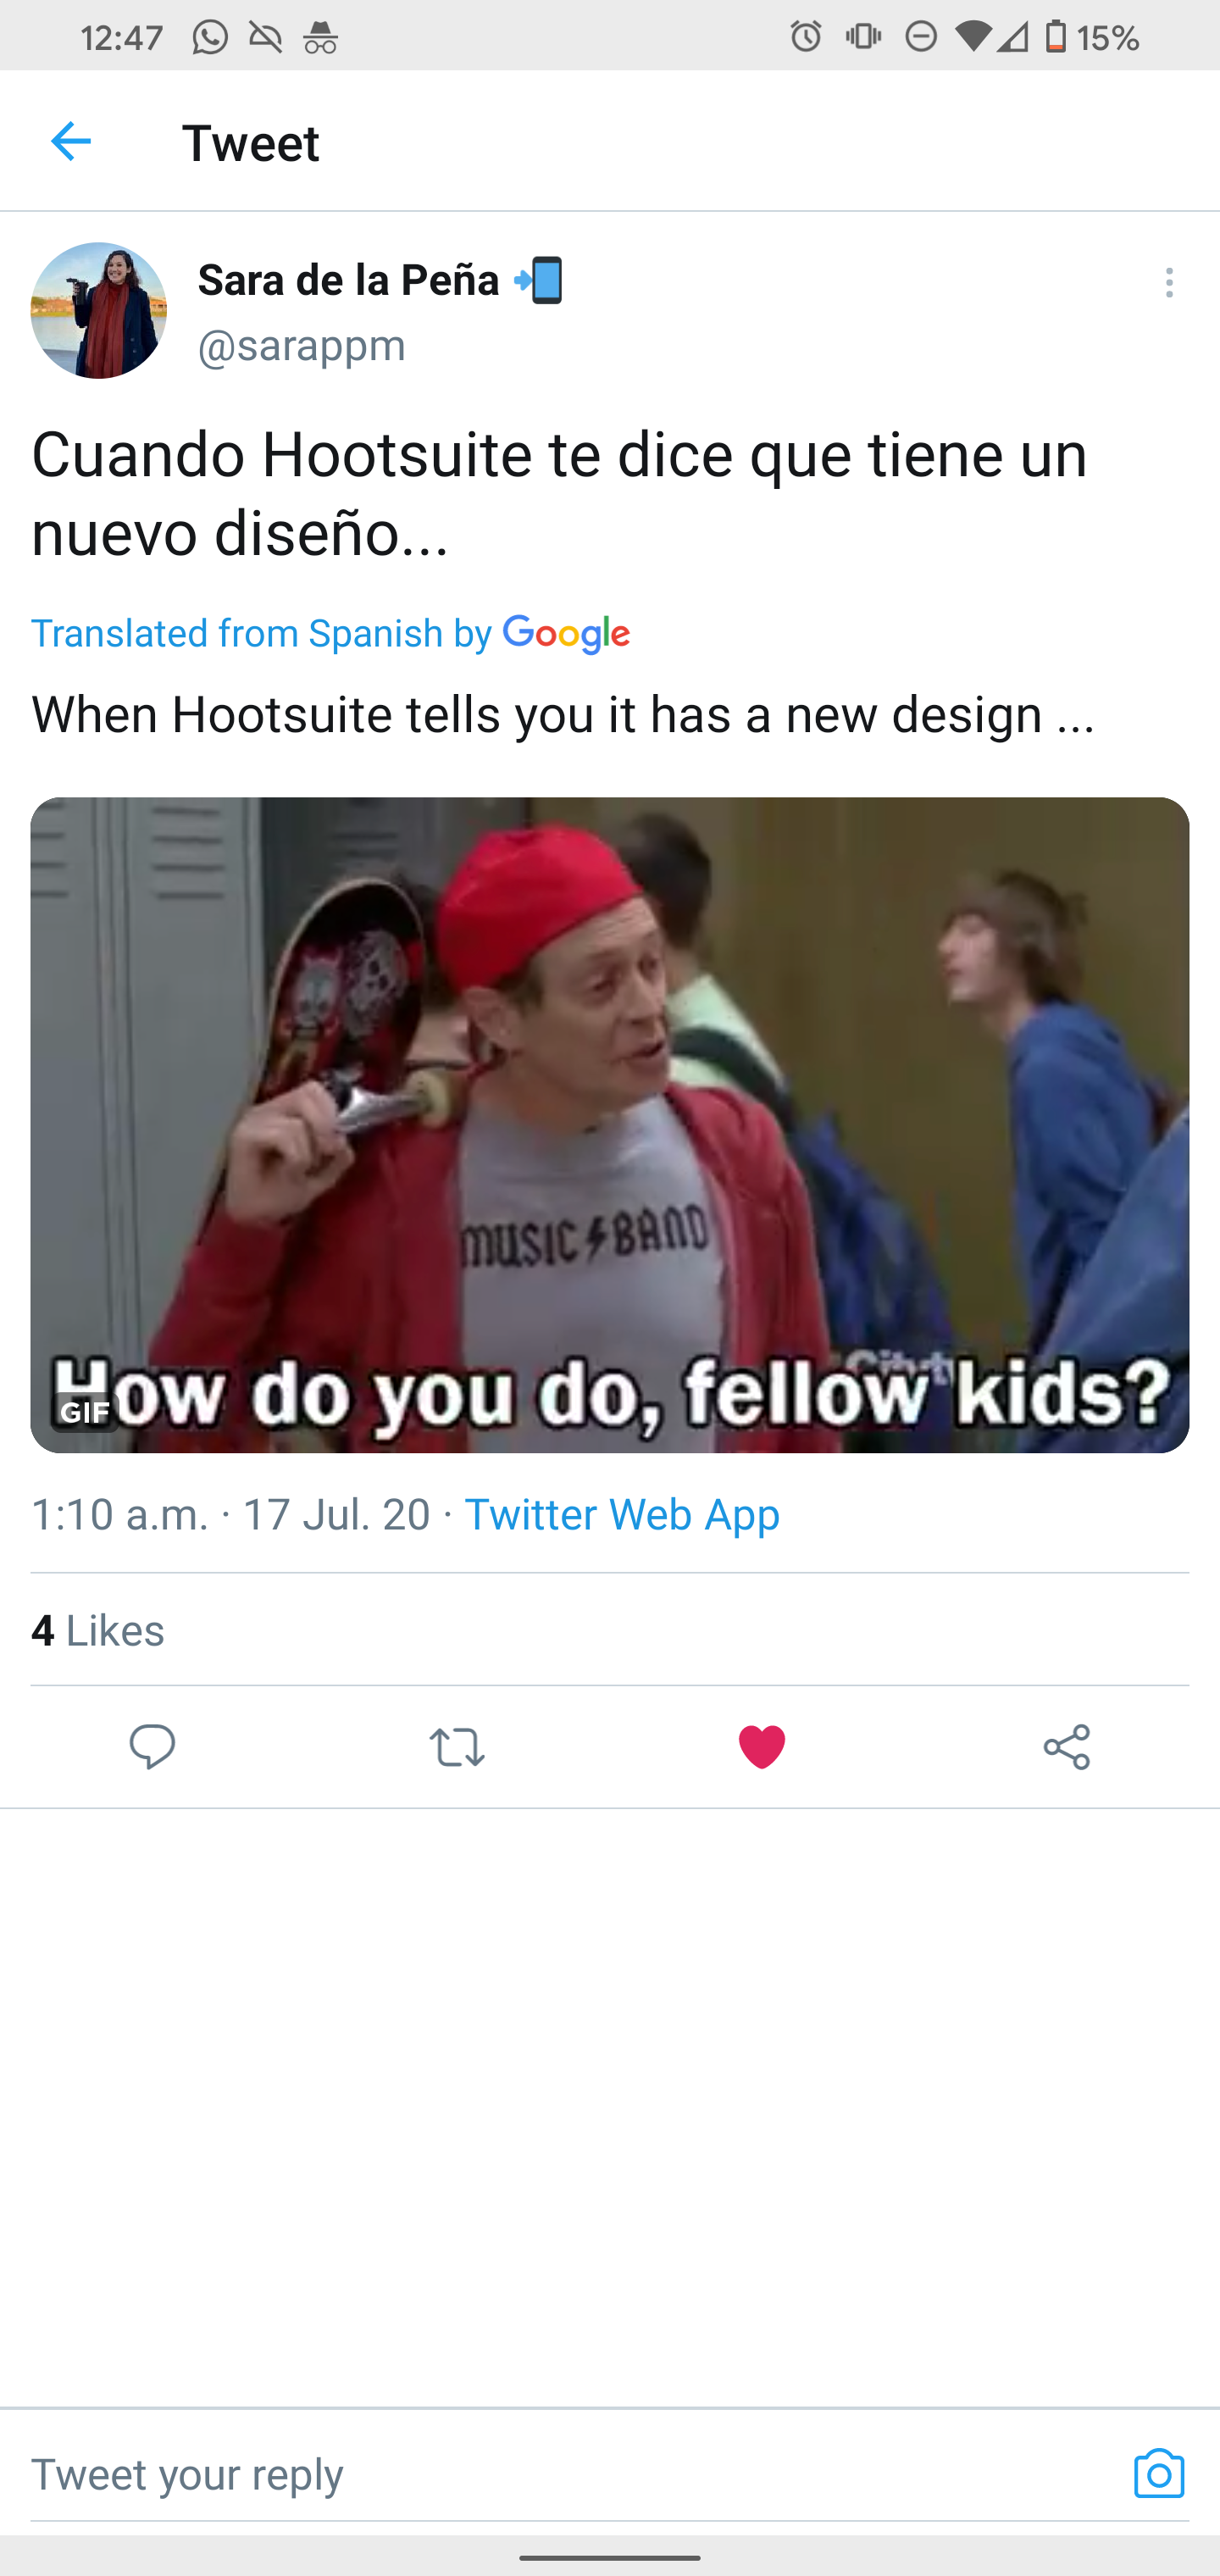
Task: Tap the alarm icon in status bar
Action: pos(806,38)
